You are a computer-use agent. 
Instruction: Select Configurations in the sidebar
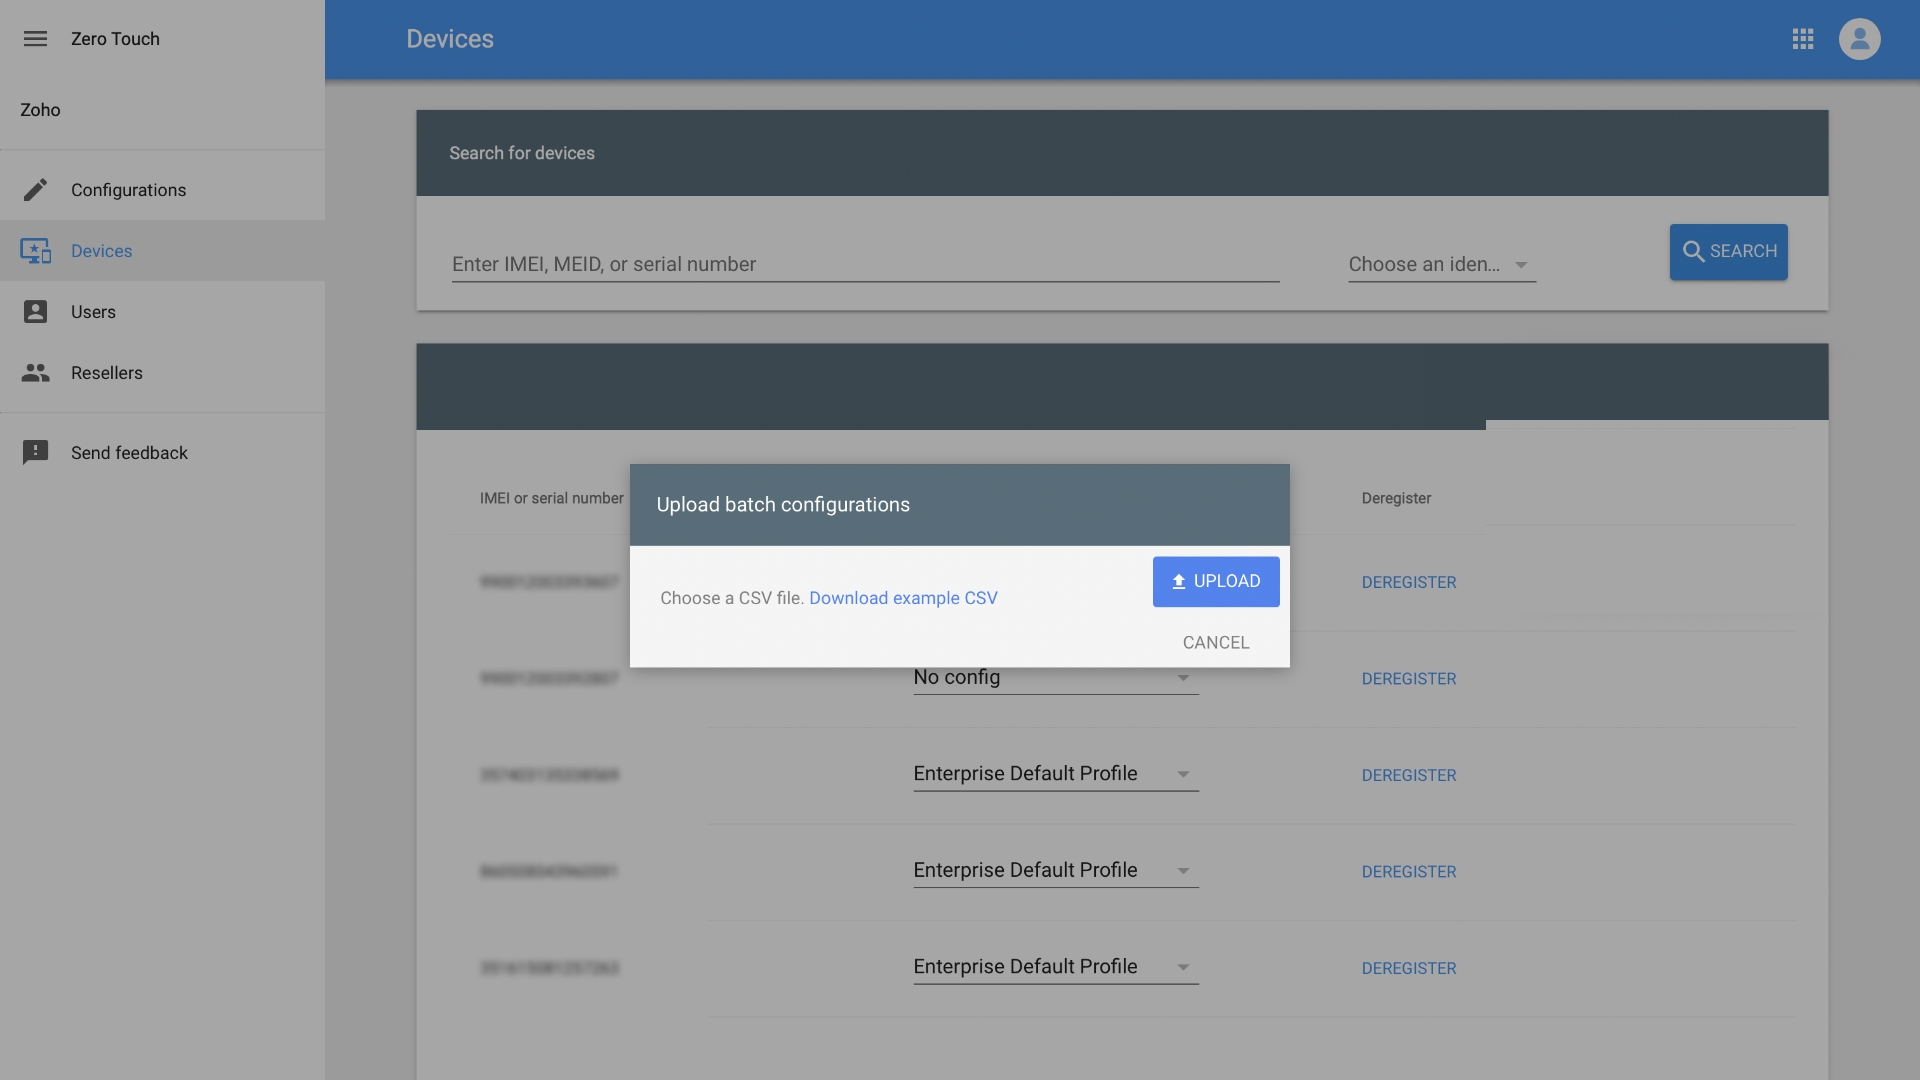tap(128, 190)
